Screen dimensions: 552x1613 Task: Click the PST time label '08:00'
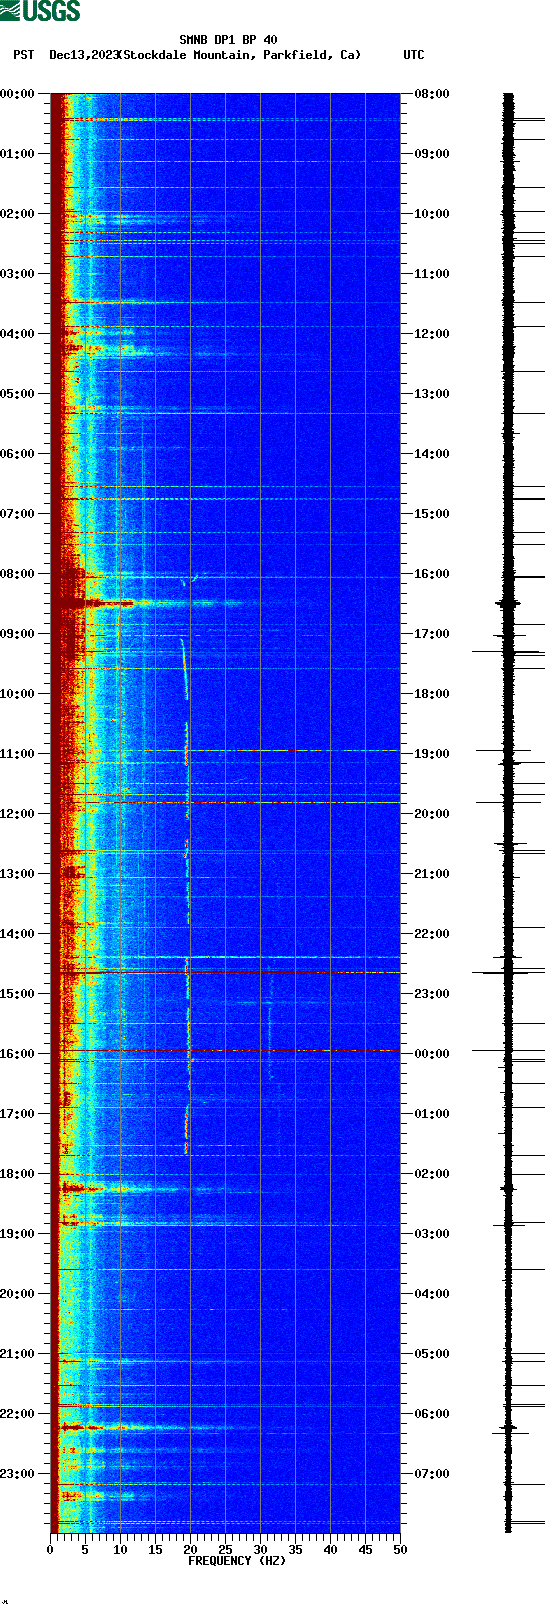point(18,574)
